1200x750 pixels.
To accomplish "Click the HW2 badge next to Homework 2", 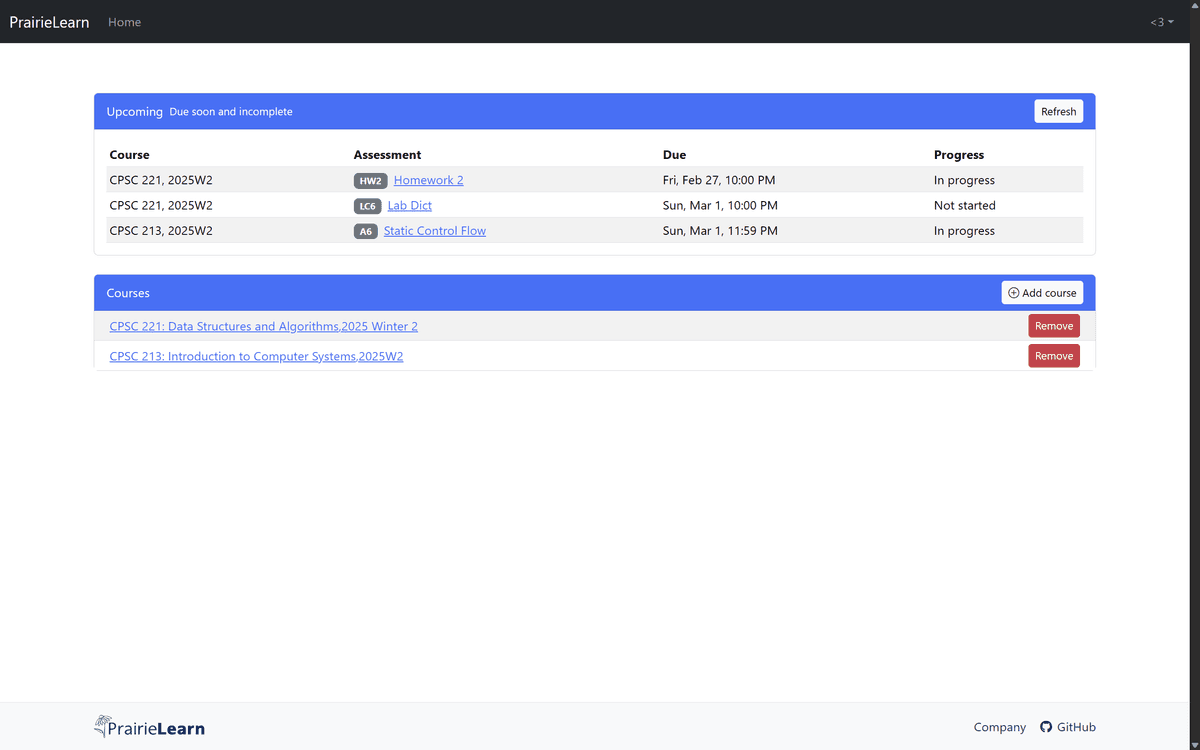I will point(370,180).
